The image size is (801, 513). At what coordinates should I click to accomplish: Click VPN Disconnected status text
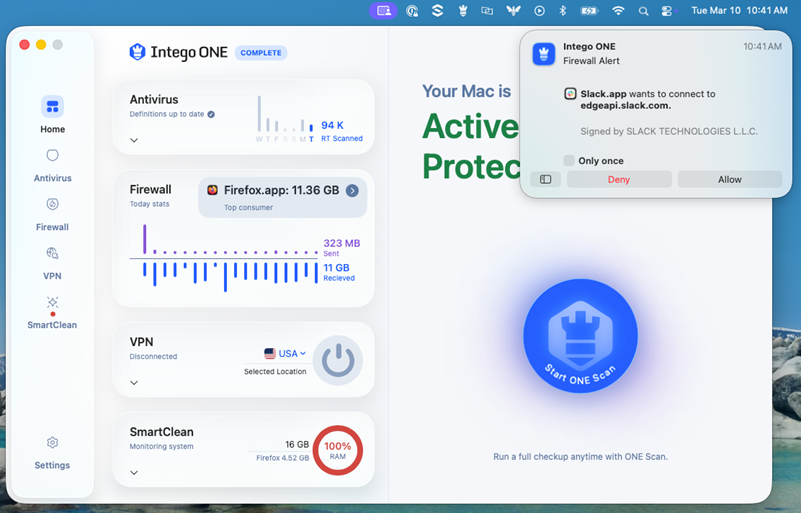point(153,356)
